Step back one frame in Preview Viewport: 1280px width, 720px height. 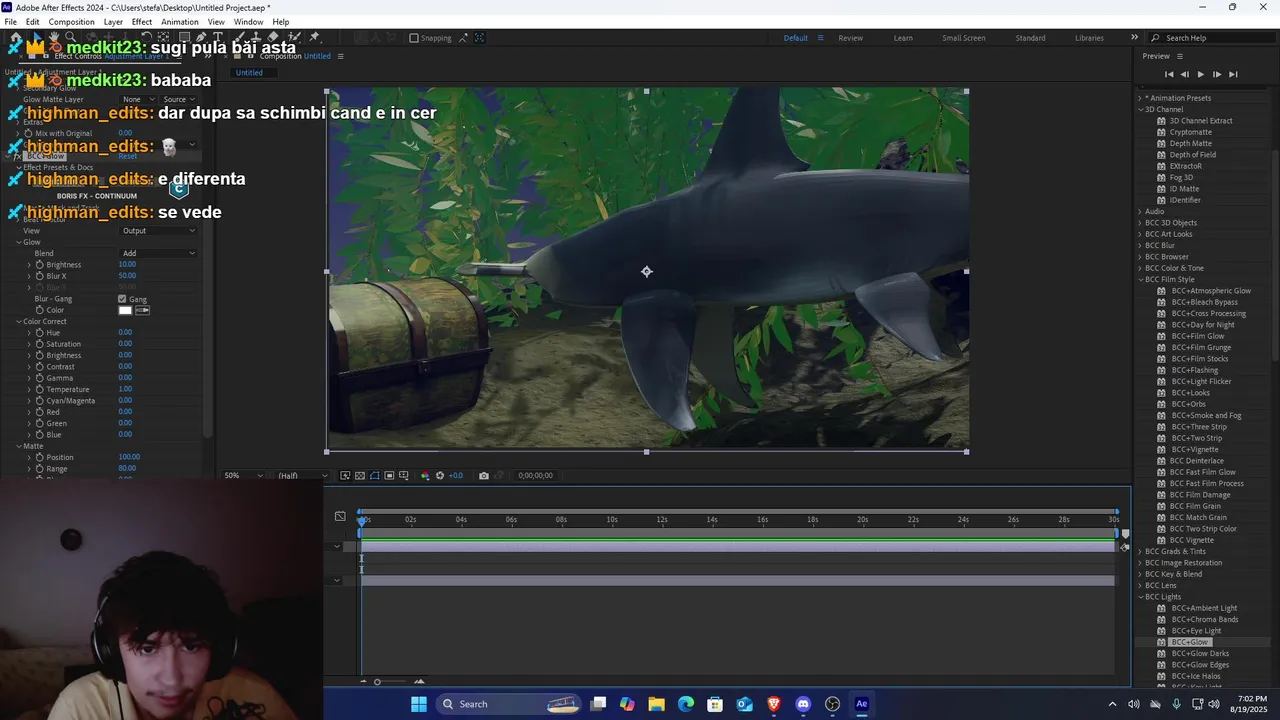click(x=1185, y=74)
